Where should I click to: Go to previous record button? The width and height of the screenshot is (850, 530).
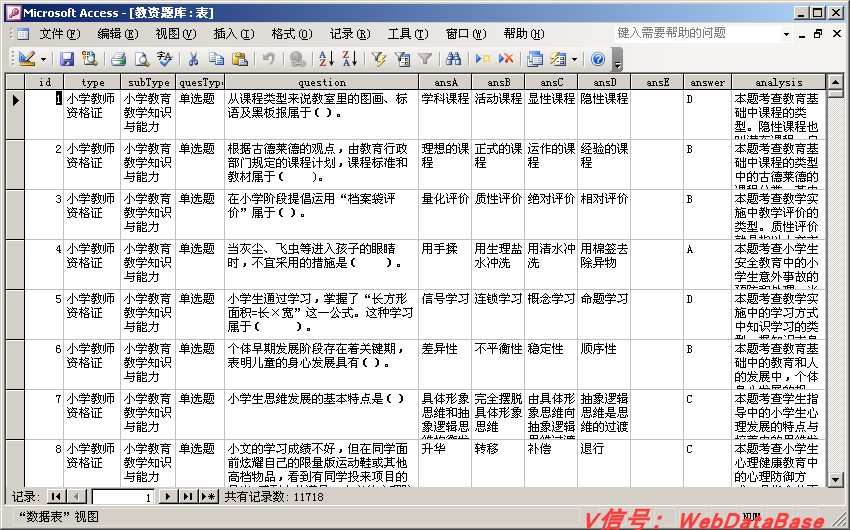pos(76,496)
